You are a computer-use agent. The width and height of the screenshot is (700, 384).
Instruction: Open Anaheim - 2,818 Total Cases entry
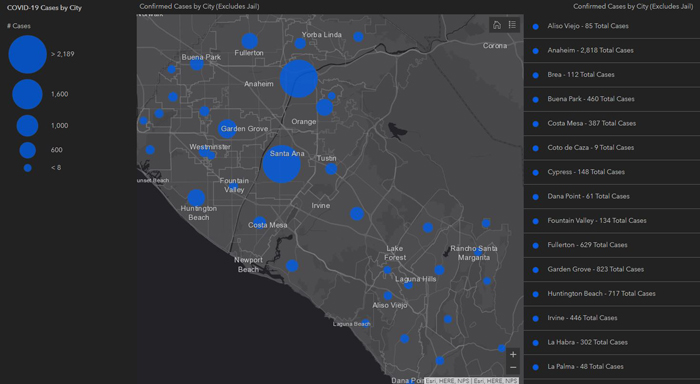pos(612,50)
